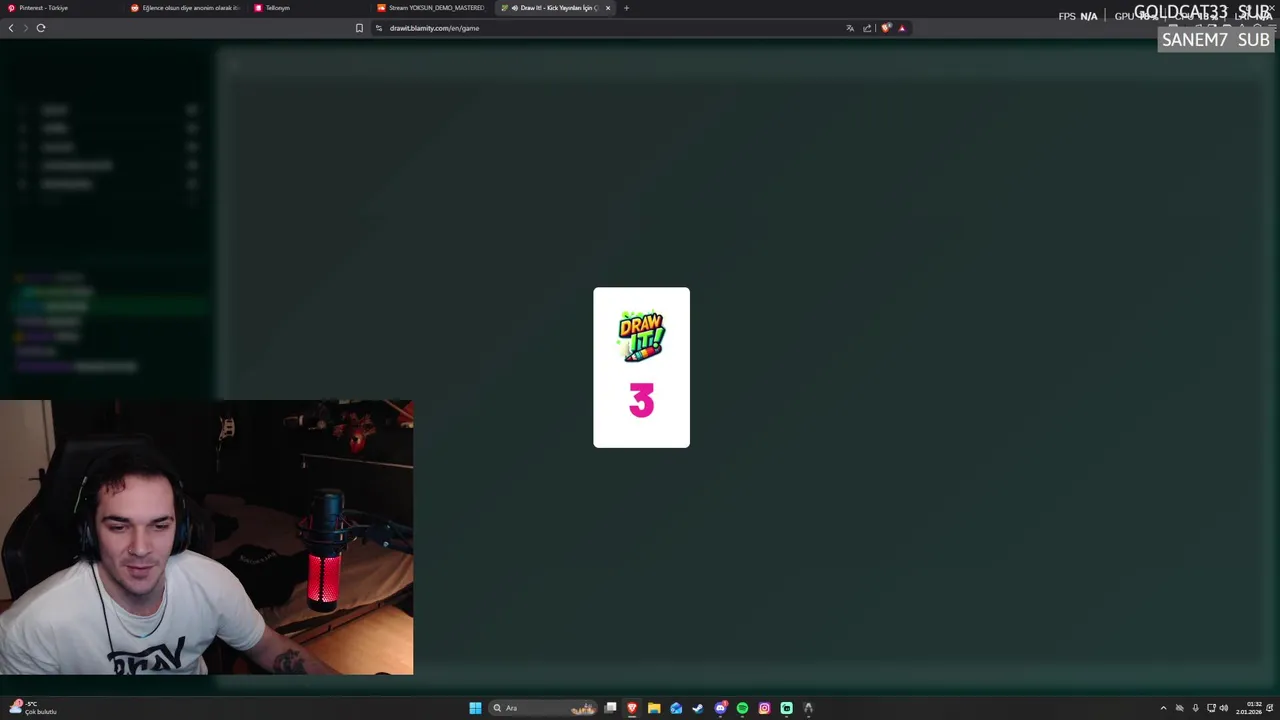The image size is (1280, 720).
Task: Click the microphone tray icon
Action: point(1195,708)
